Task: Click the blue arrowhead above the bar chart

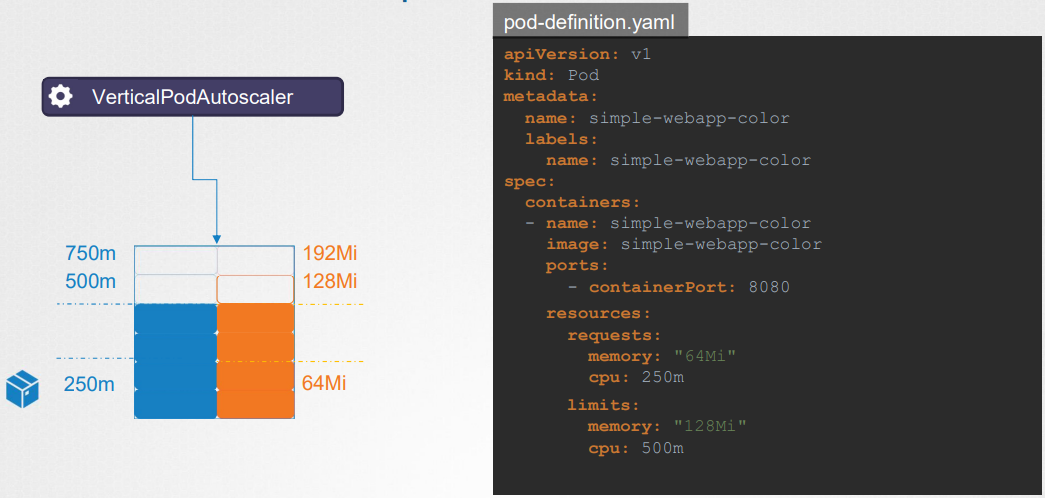Action: click(x=216, y=239)
